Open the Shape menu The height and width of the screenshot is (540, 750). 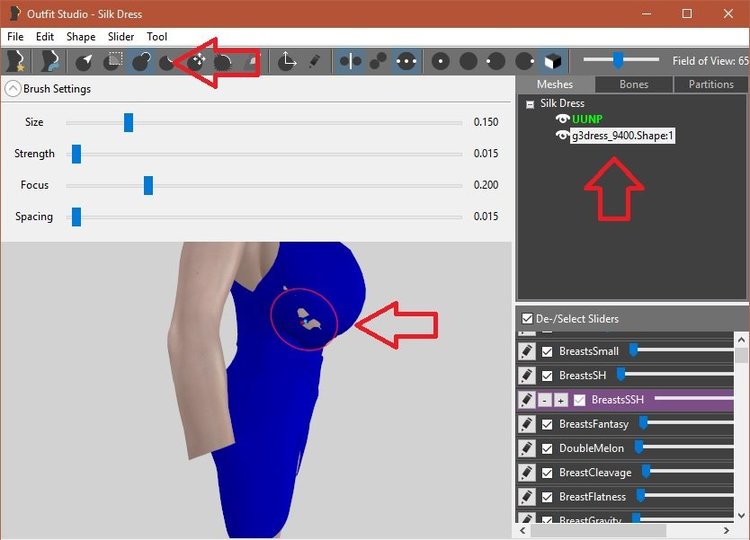81,37
